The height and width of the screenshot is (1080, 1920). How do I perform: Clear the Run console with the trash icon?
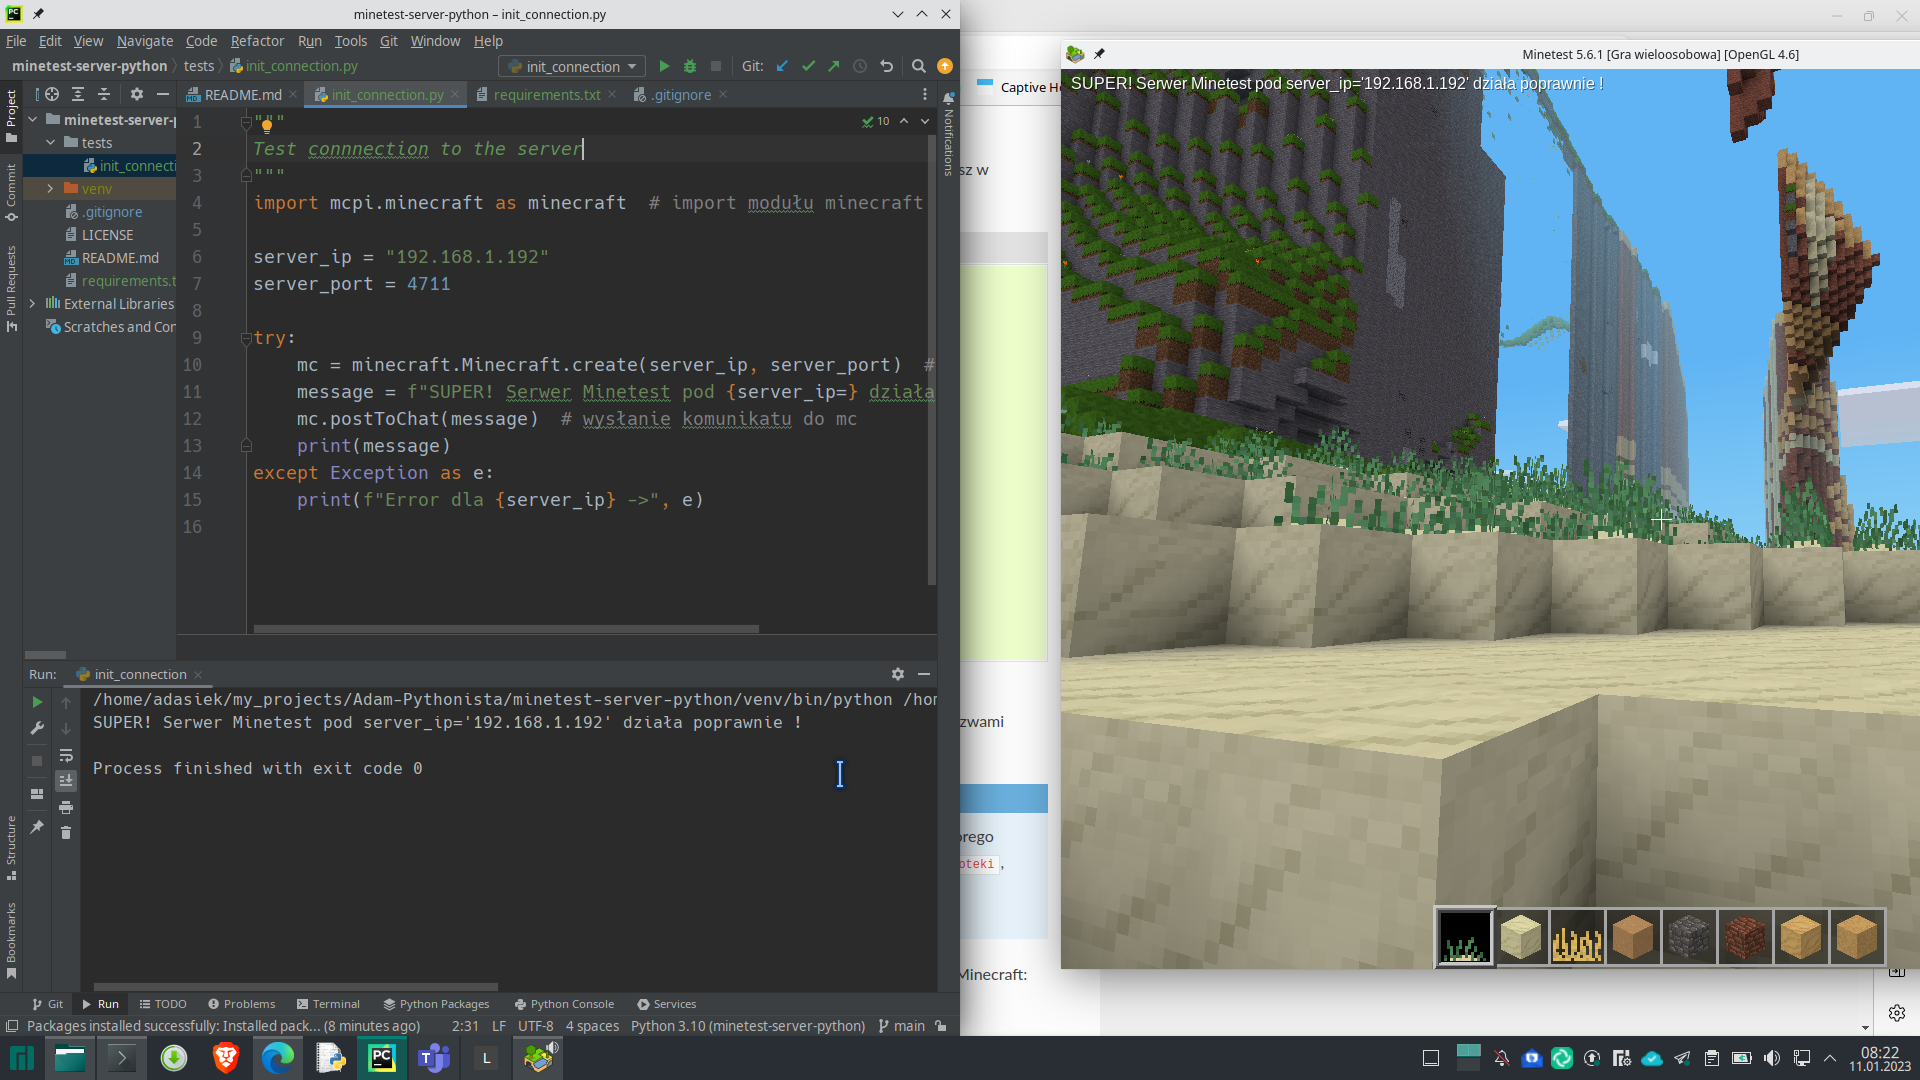(66, 832)
